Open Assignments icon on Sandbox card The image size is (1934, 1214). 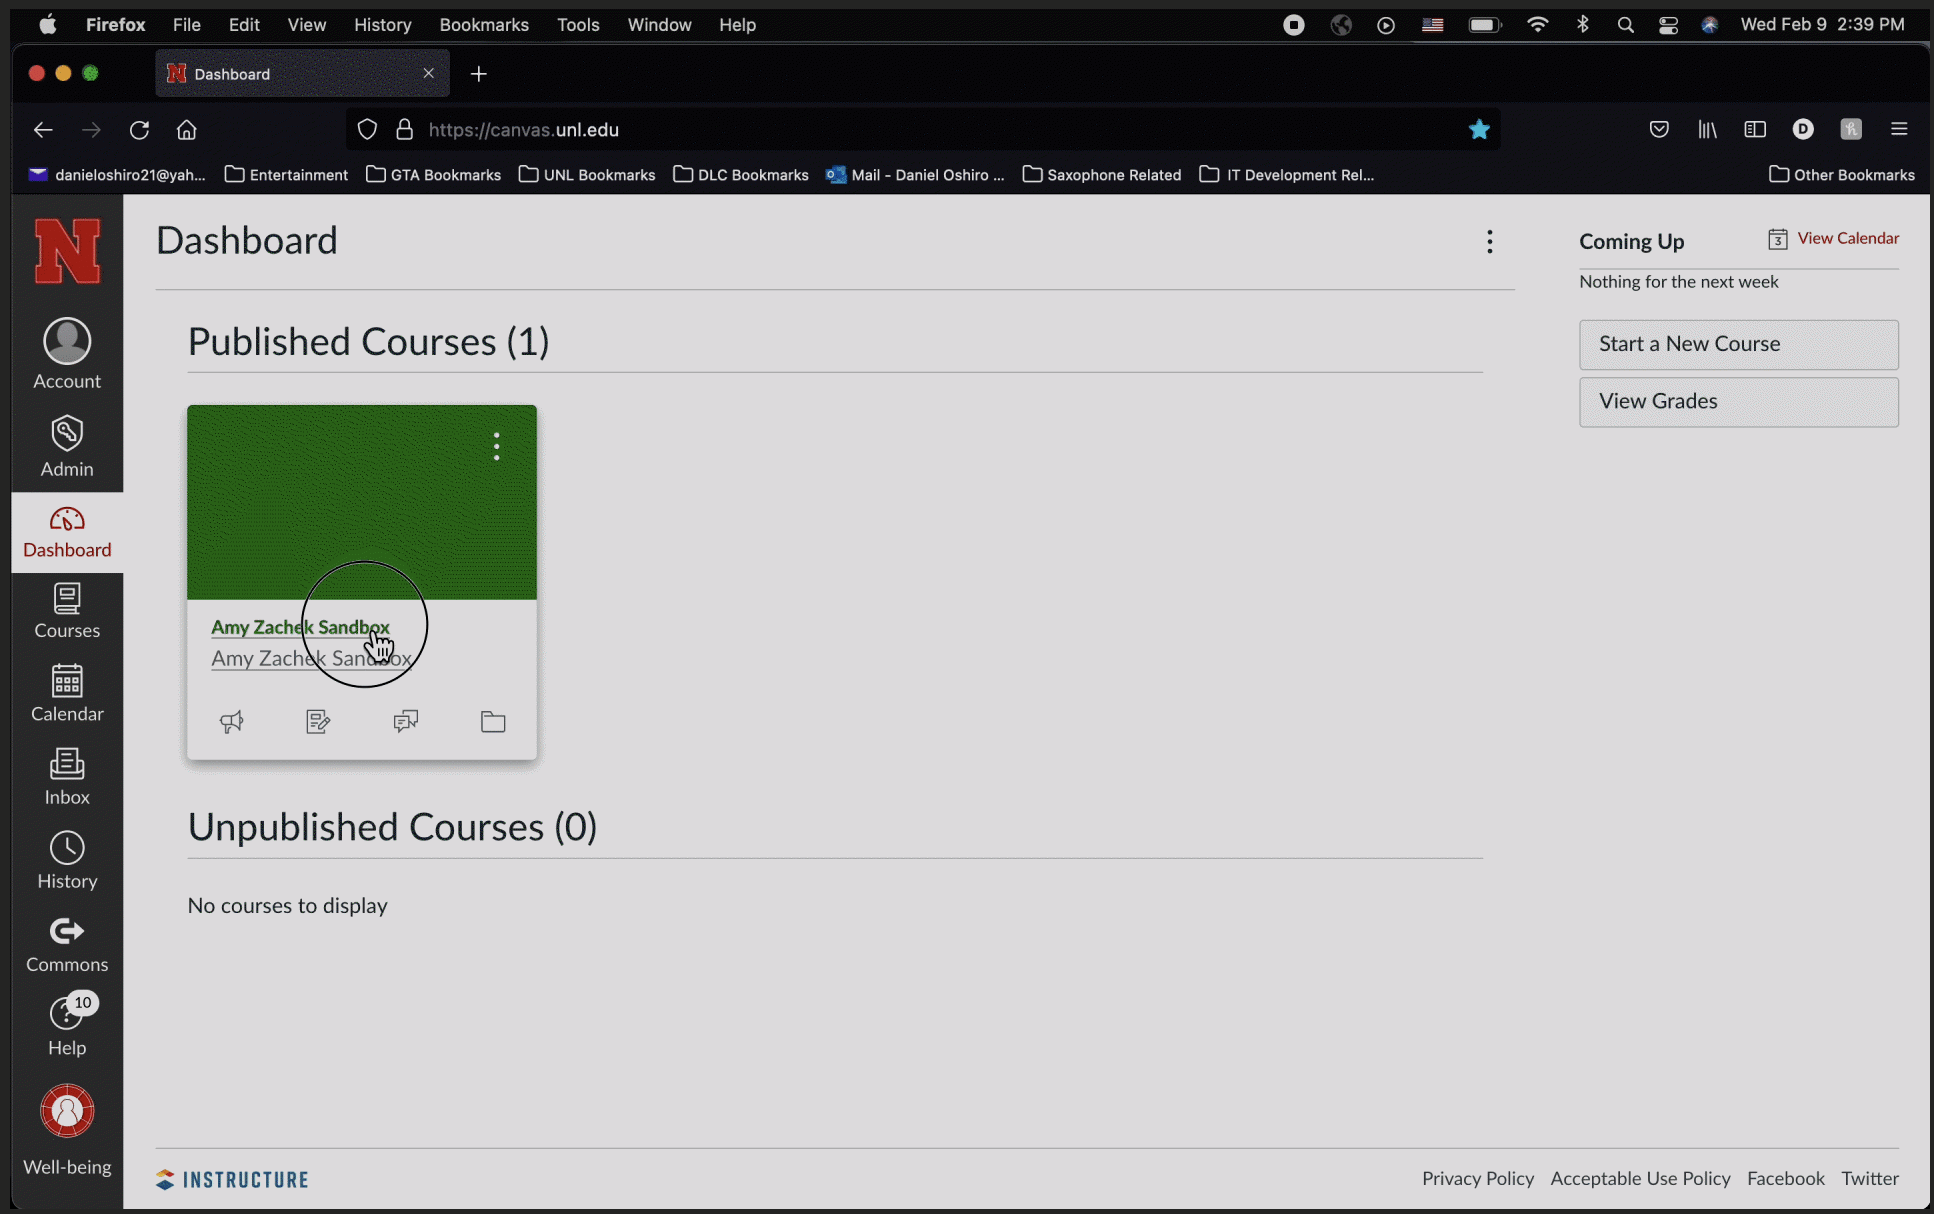click(x=318, y=721)
